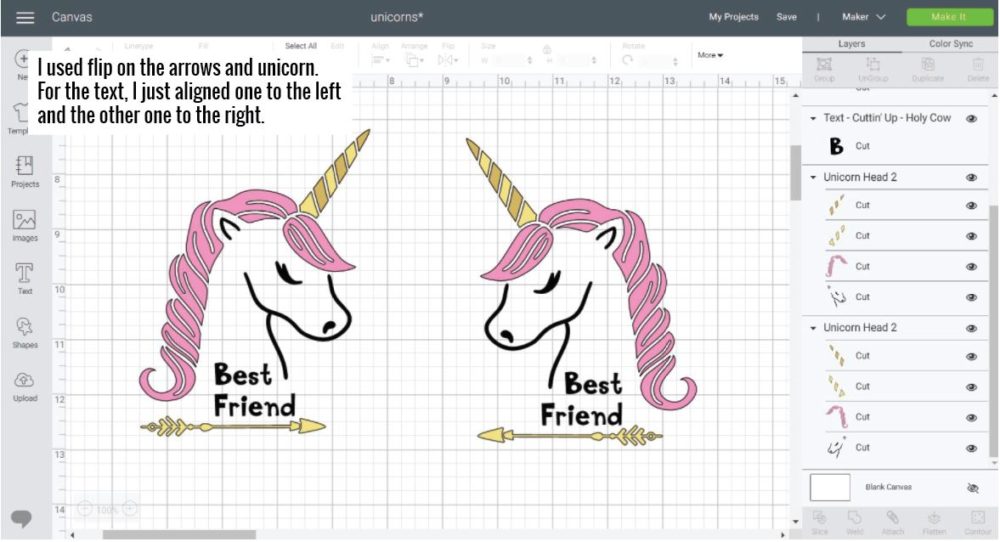Click the Blank Canvas white color swatch
This screenshot has height=542, width=1000.
[x=830, y=487]
